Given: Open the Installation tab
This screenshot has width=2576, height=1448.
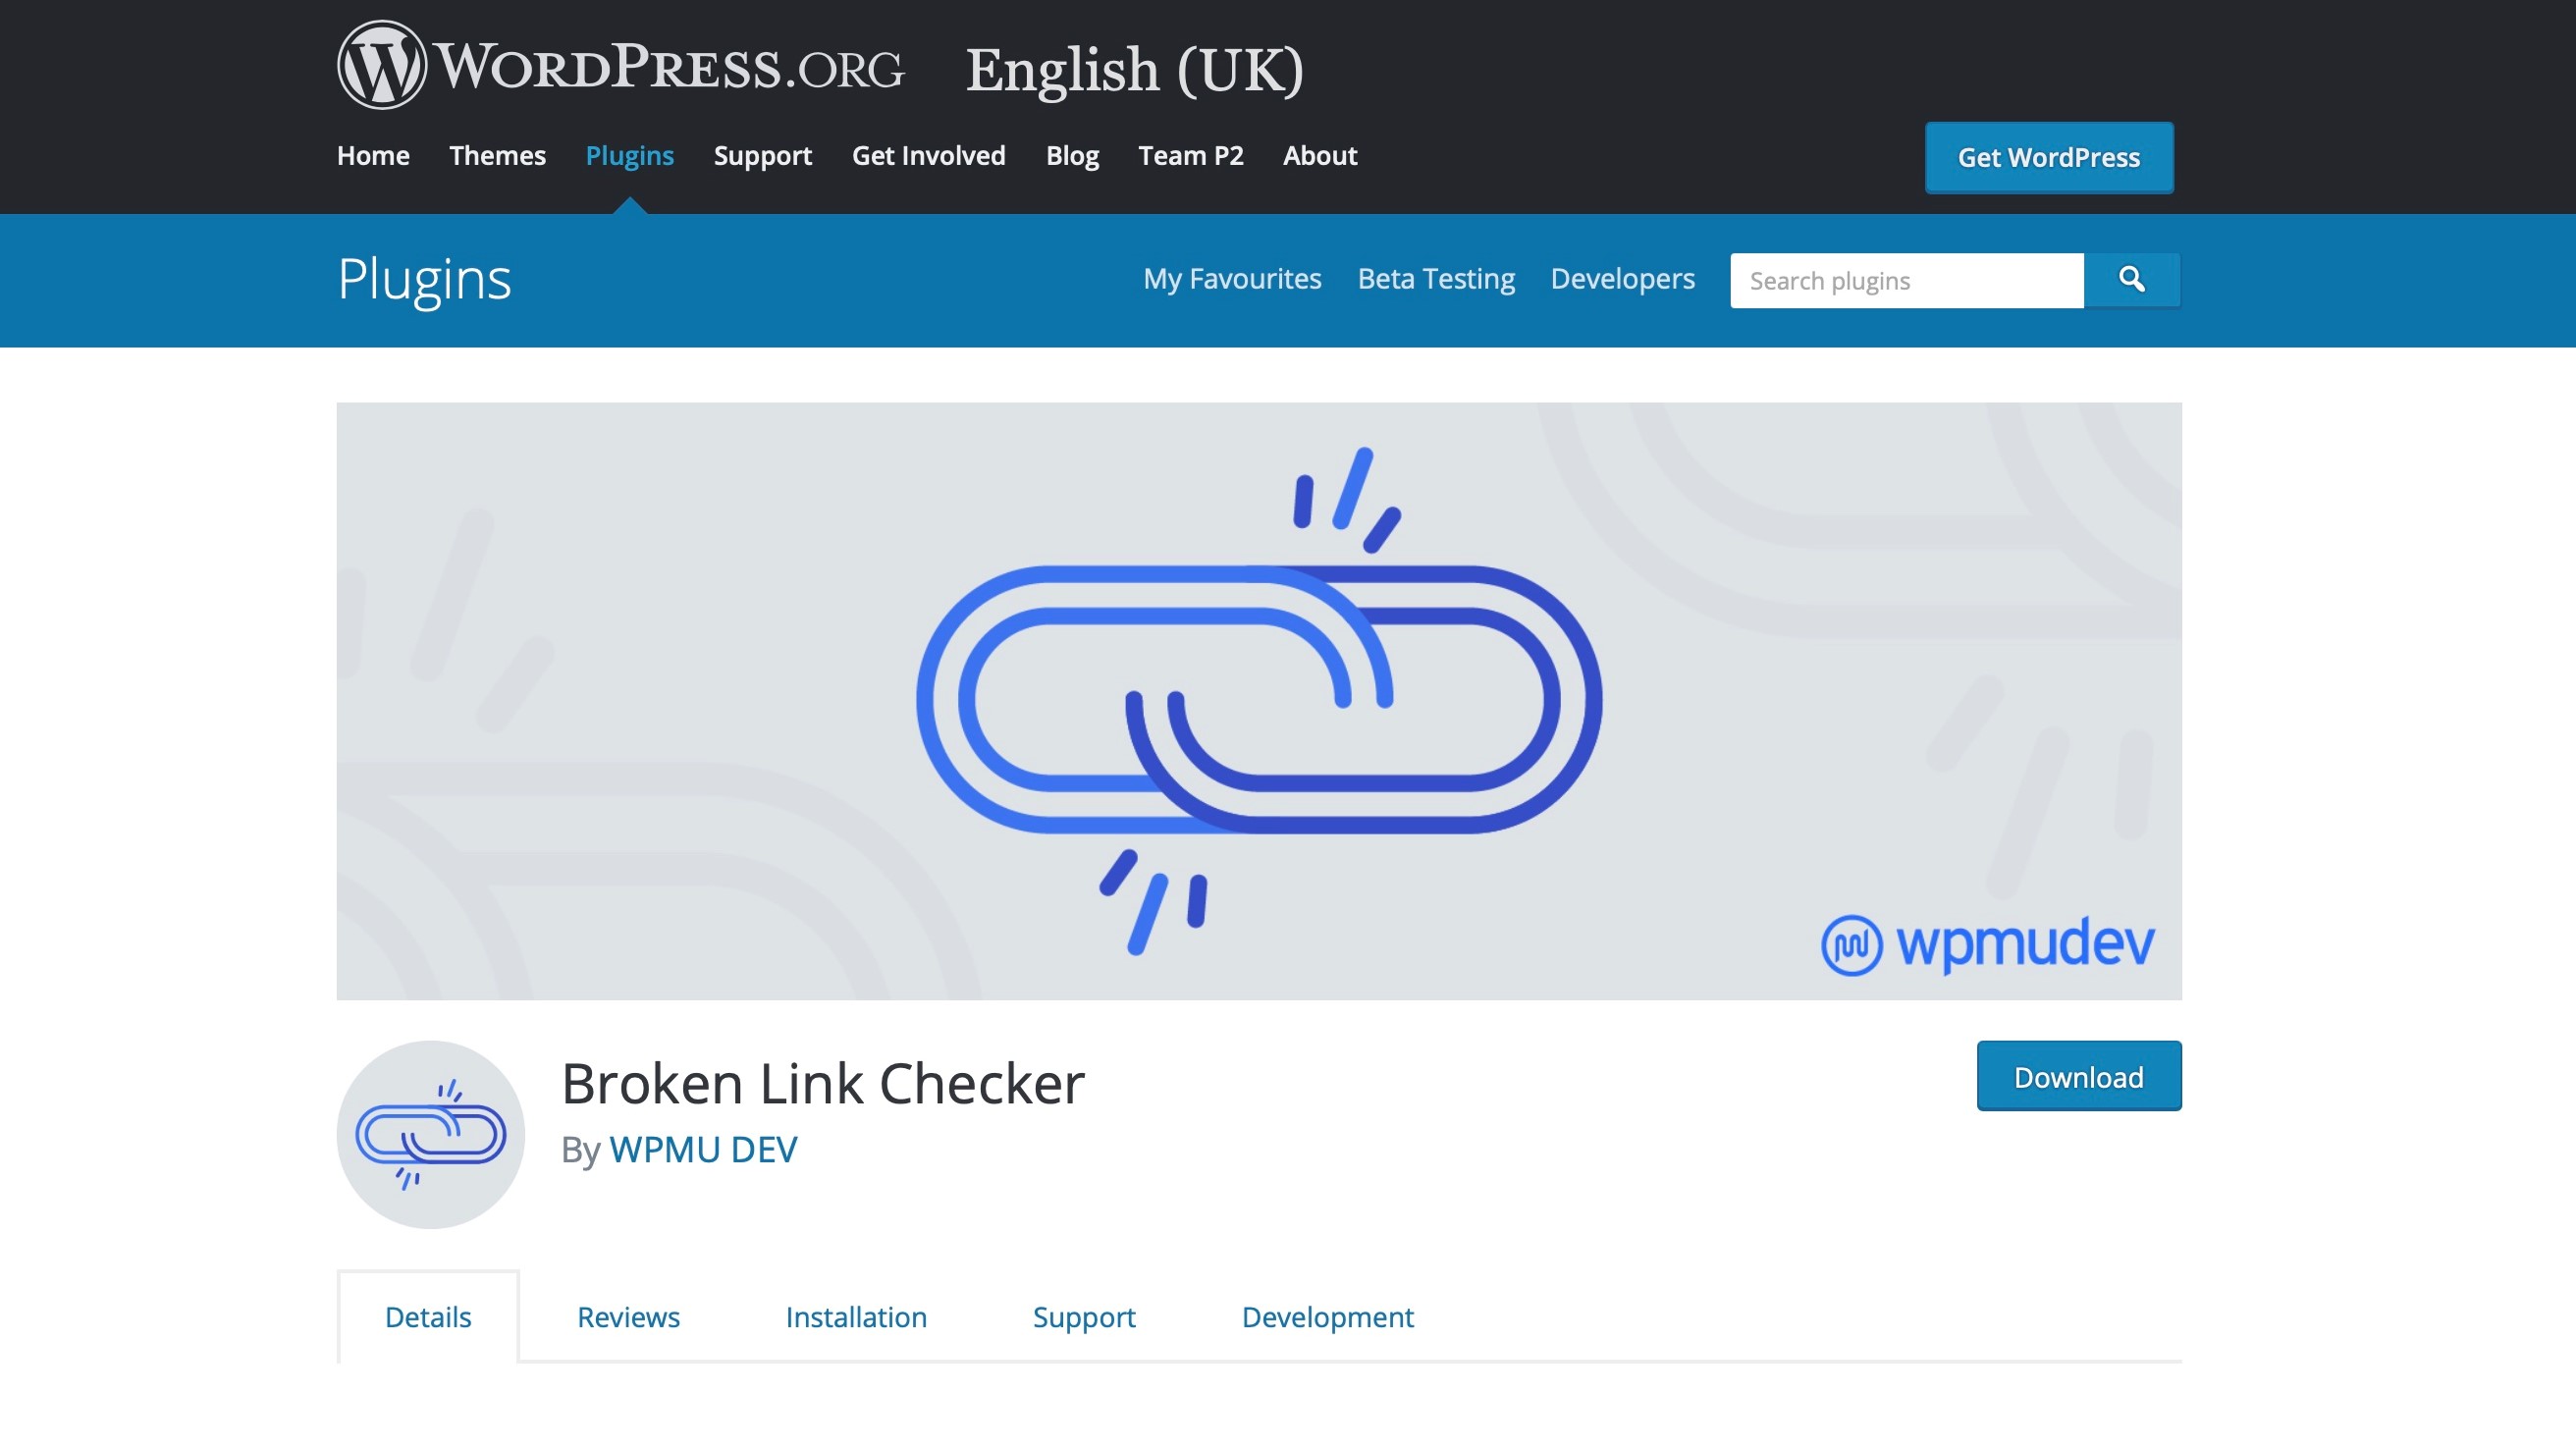Looking at the screenshot, I should coord(856,1315).
